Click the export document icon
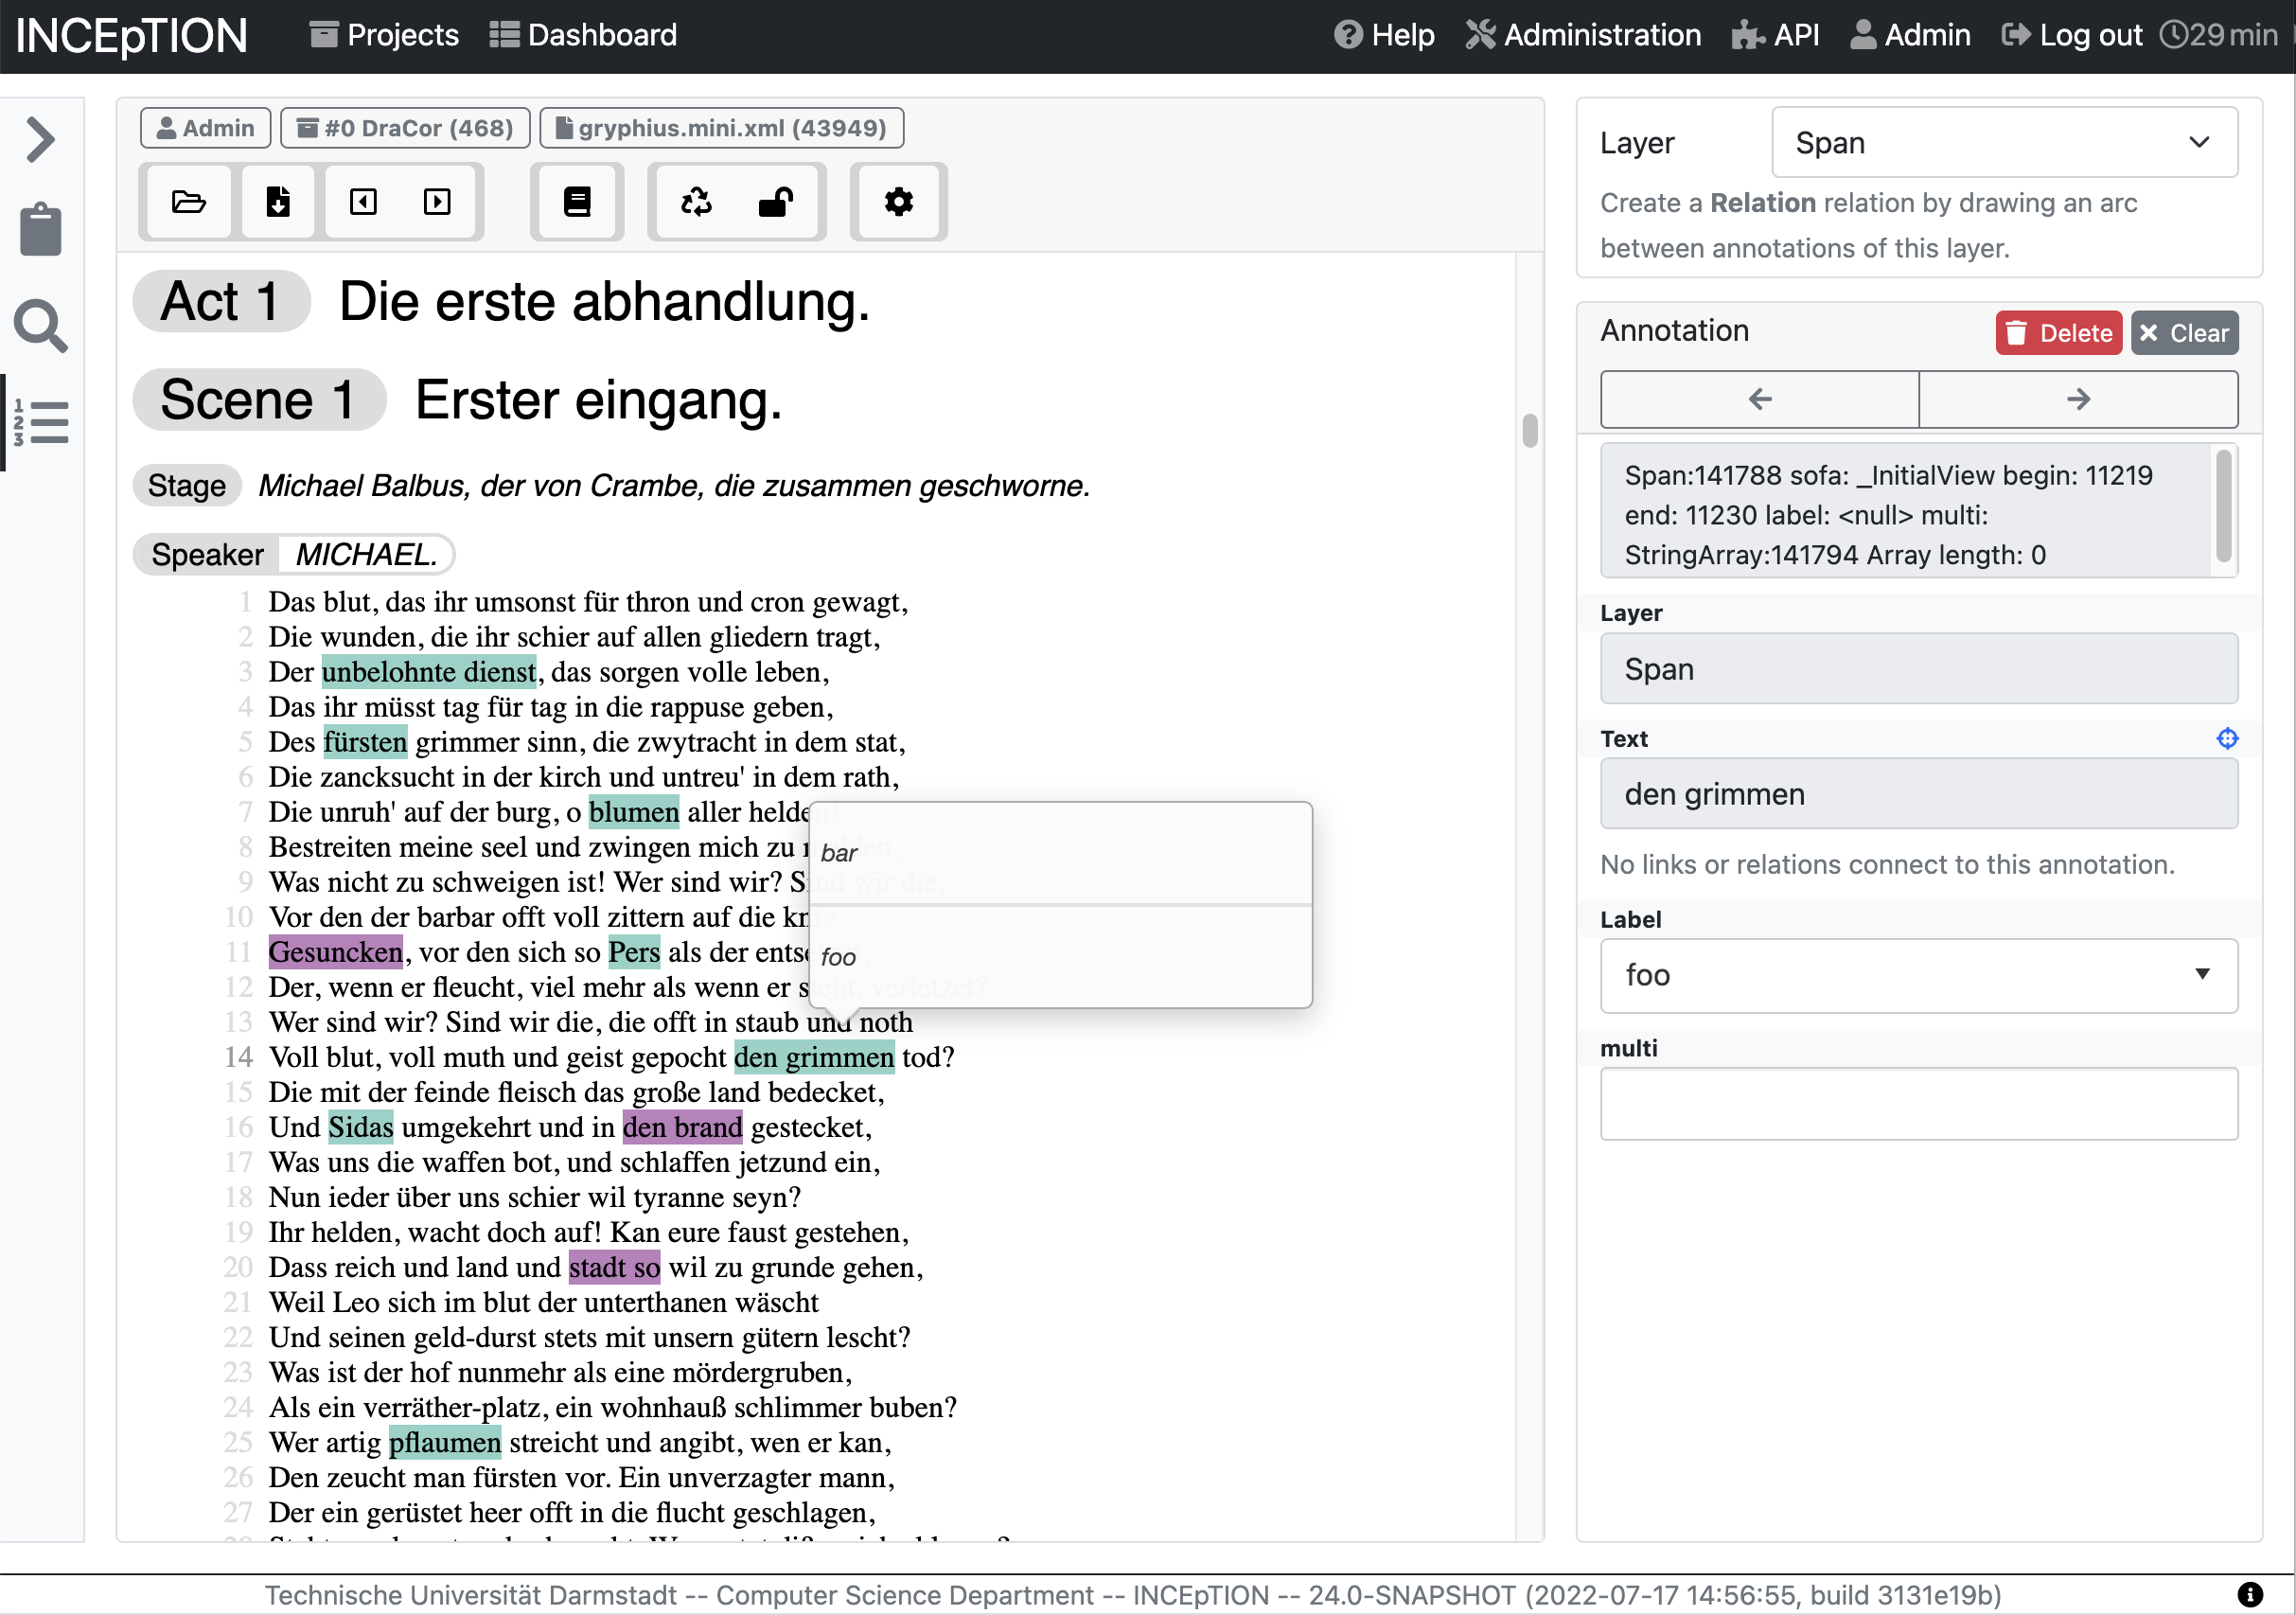This screenshot has height=1615, width=2296. pyautogui.click(x=278, y=202)
